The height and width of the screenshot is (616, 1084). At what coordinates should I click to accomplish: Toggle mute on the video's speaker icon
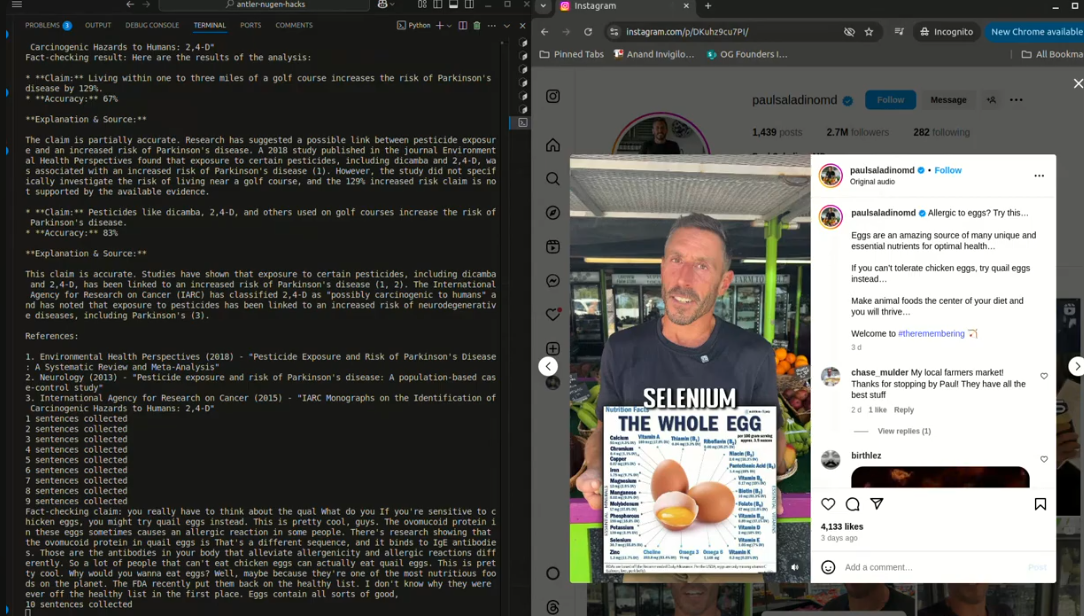tap(795, 568)
